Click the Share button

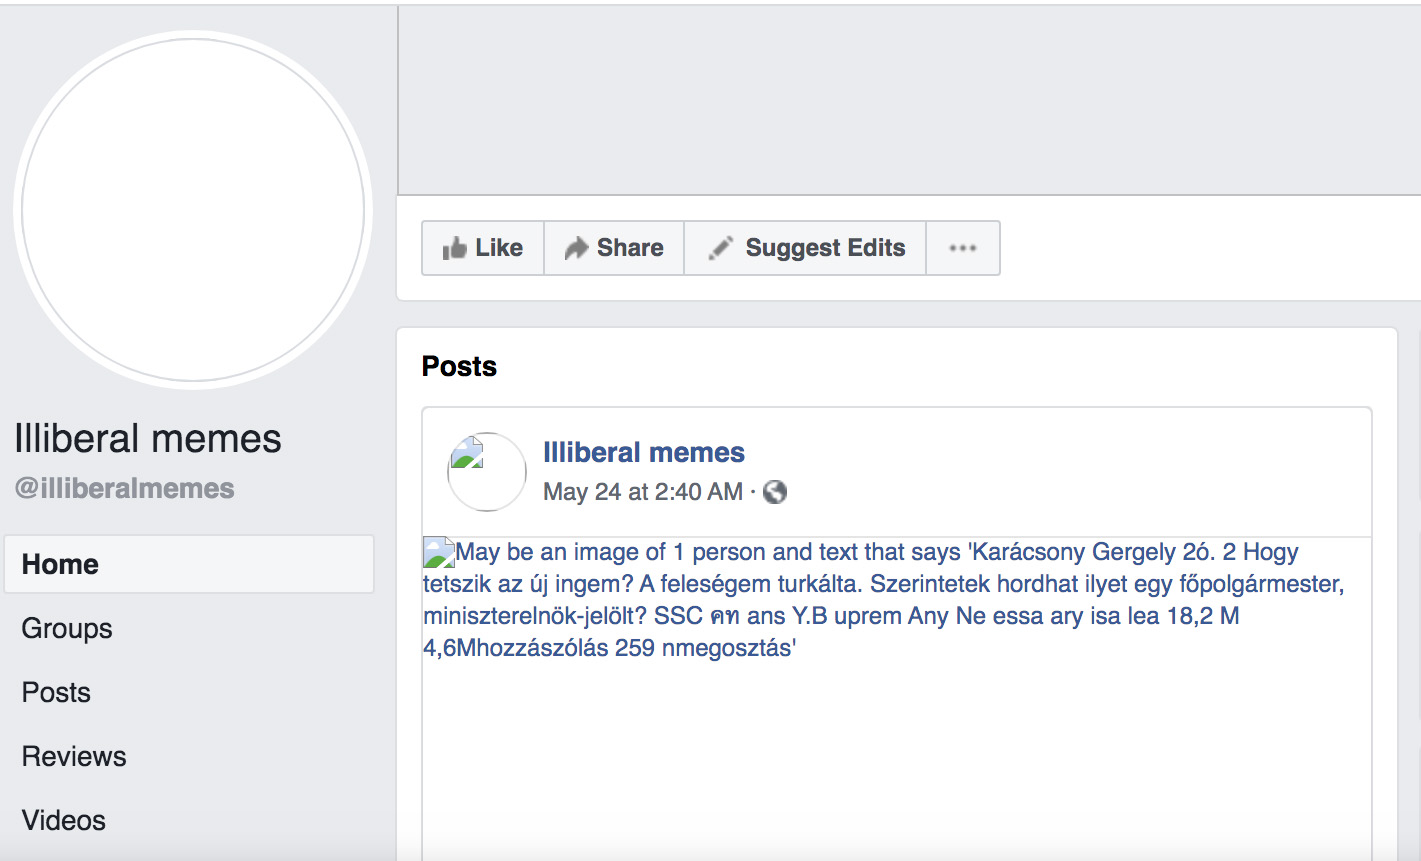pos(614,248)
